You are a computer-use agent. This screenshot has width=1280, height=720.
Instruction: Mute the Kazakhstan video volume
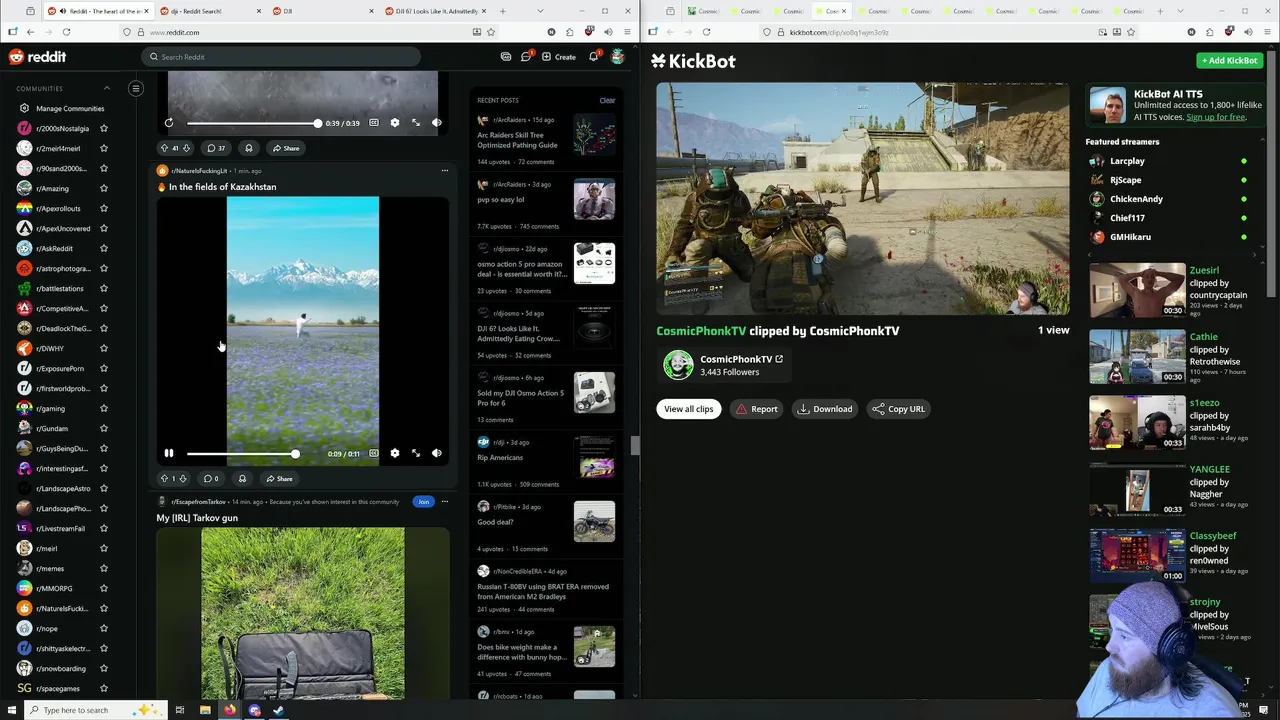coord(437,454)
